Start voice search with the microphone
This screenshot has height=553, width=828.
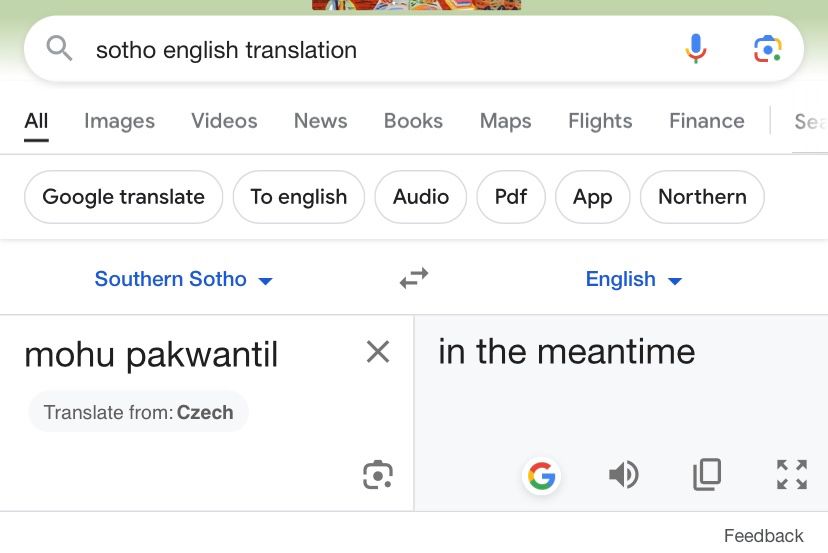[696, 48]
